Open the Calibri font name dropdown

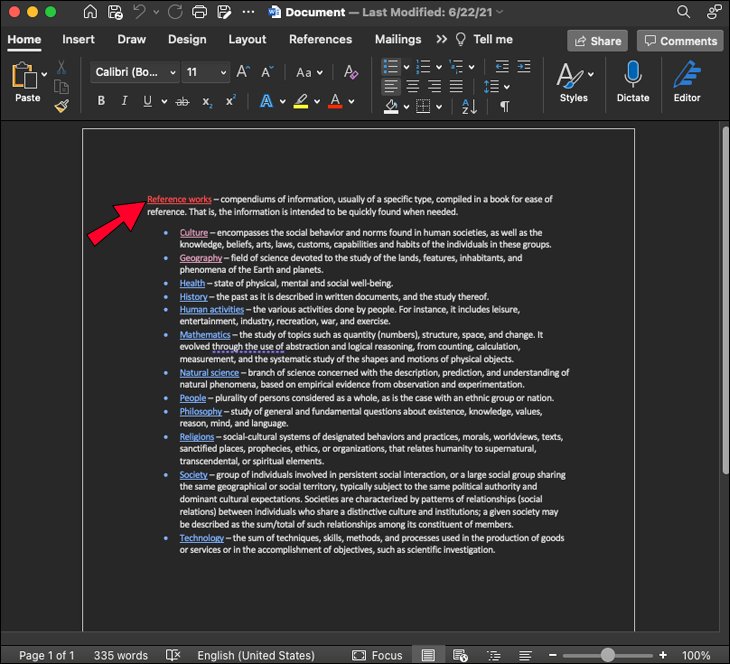(134, 73)
